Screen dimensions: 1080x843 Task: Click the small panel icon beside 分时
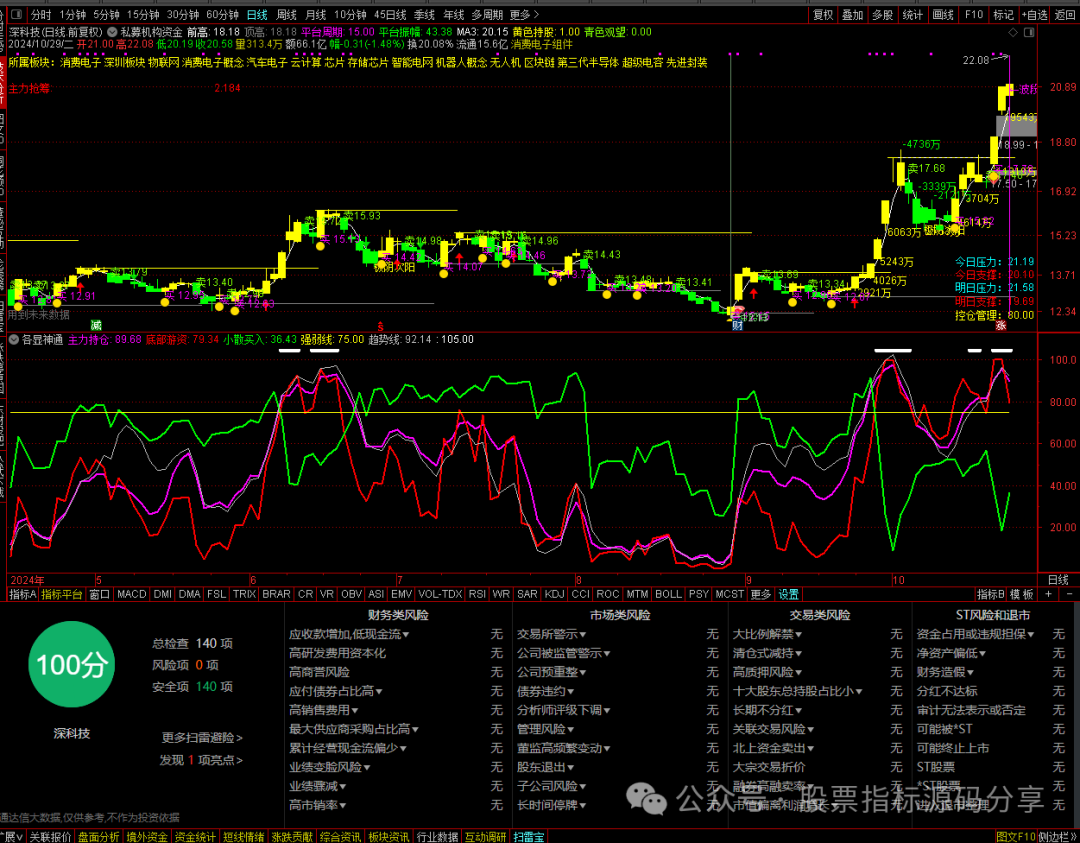[19, 14]
